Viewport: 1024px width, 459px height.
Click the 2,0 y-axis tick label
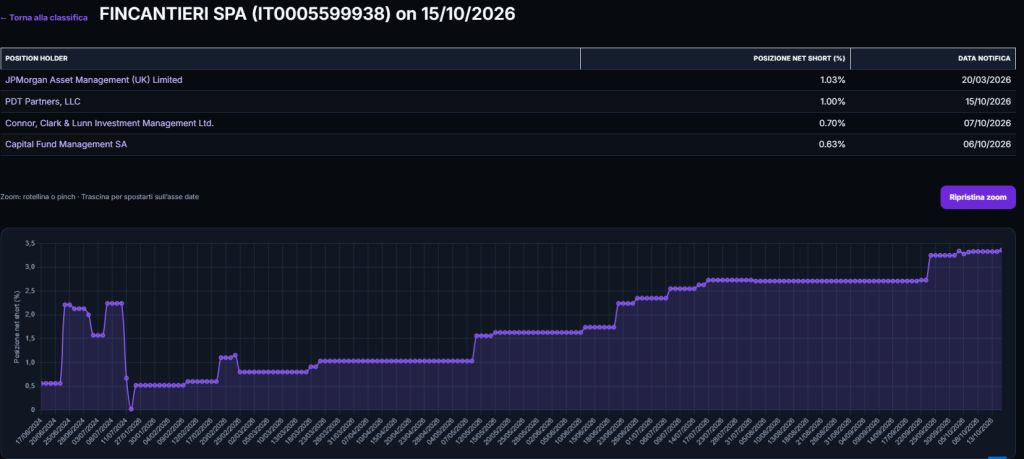(x=29, y=315)
